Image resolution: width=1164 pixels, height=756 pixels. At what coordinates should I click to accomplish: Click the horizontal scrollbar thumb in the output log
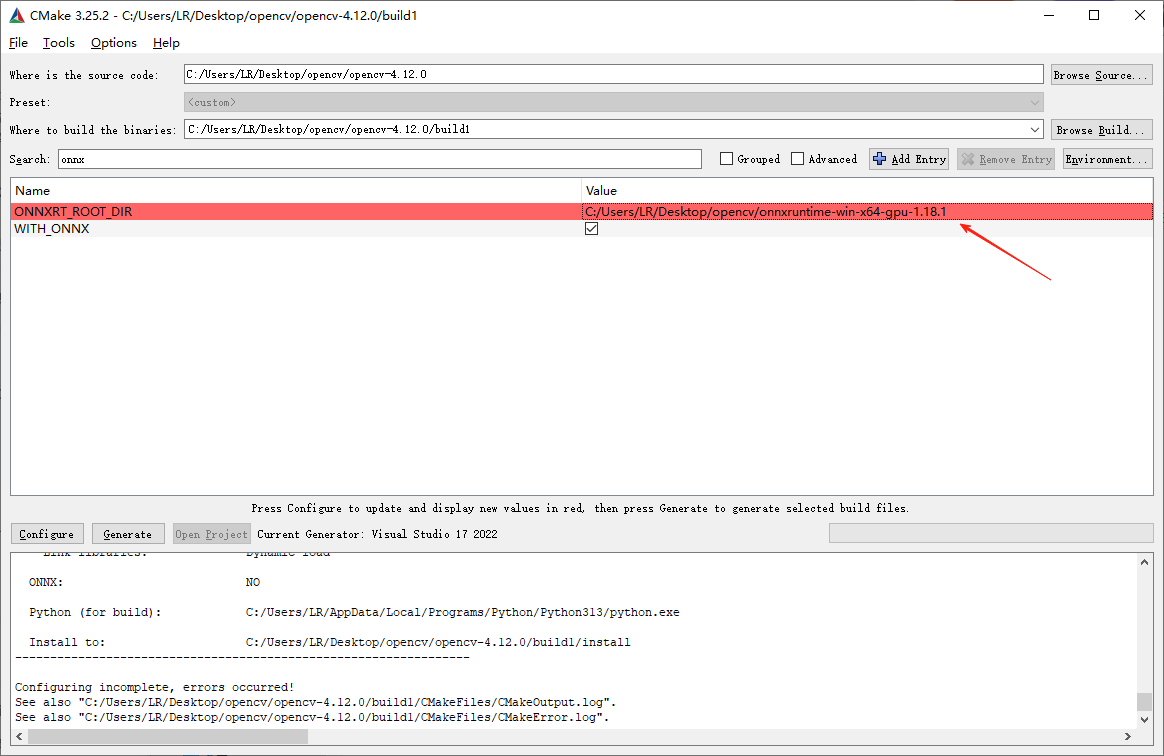(168, 737)
